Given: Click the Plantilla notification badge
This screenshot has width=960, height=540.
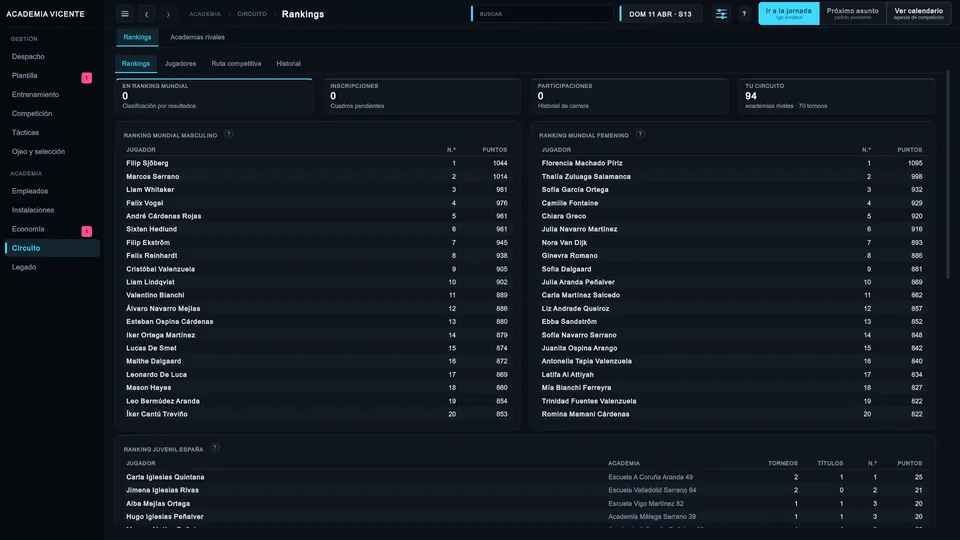Looking at the screenshot, I should tap(86, 77).
